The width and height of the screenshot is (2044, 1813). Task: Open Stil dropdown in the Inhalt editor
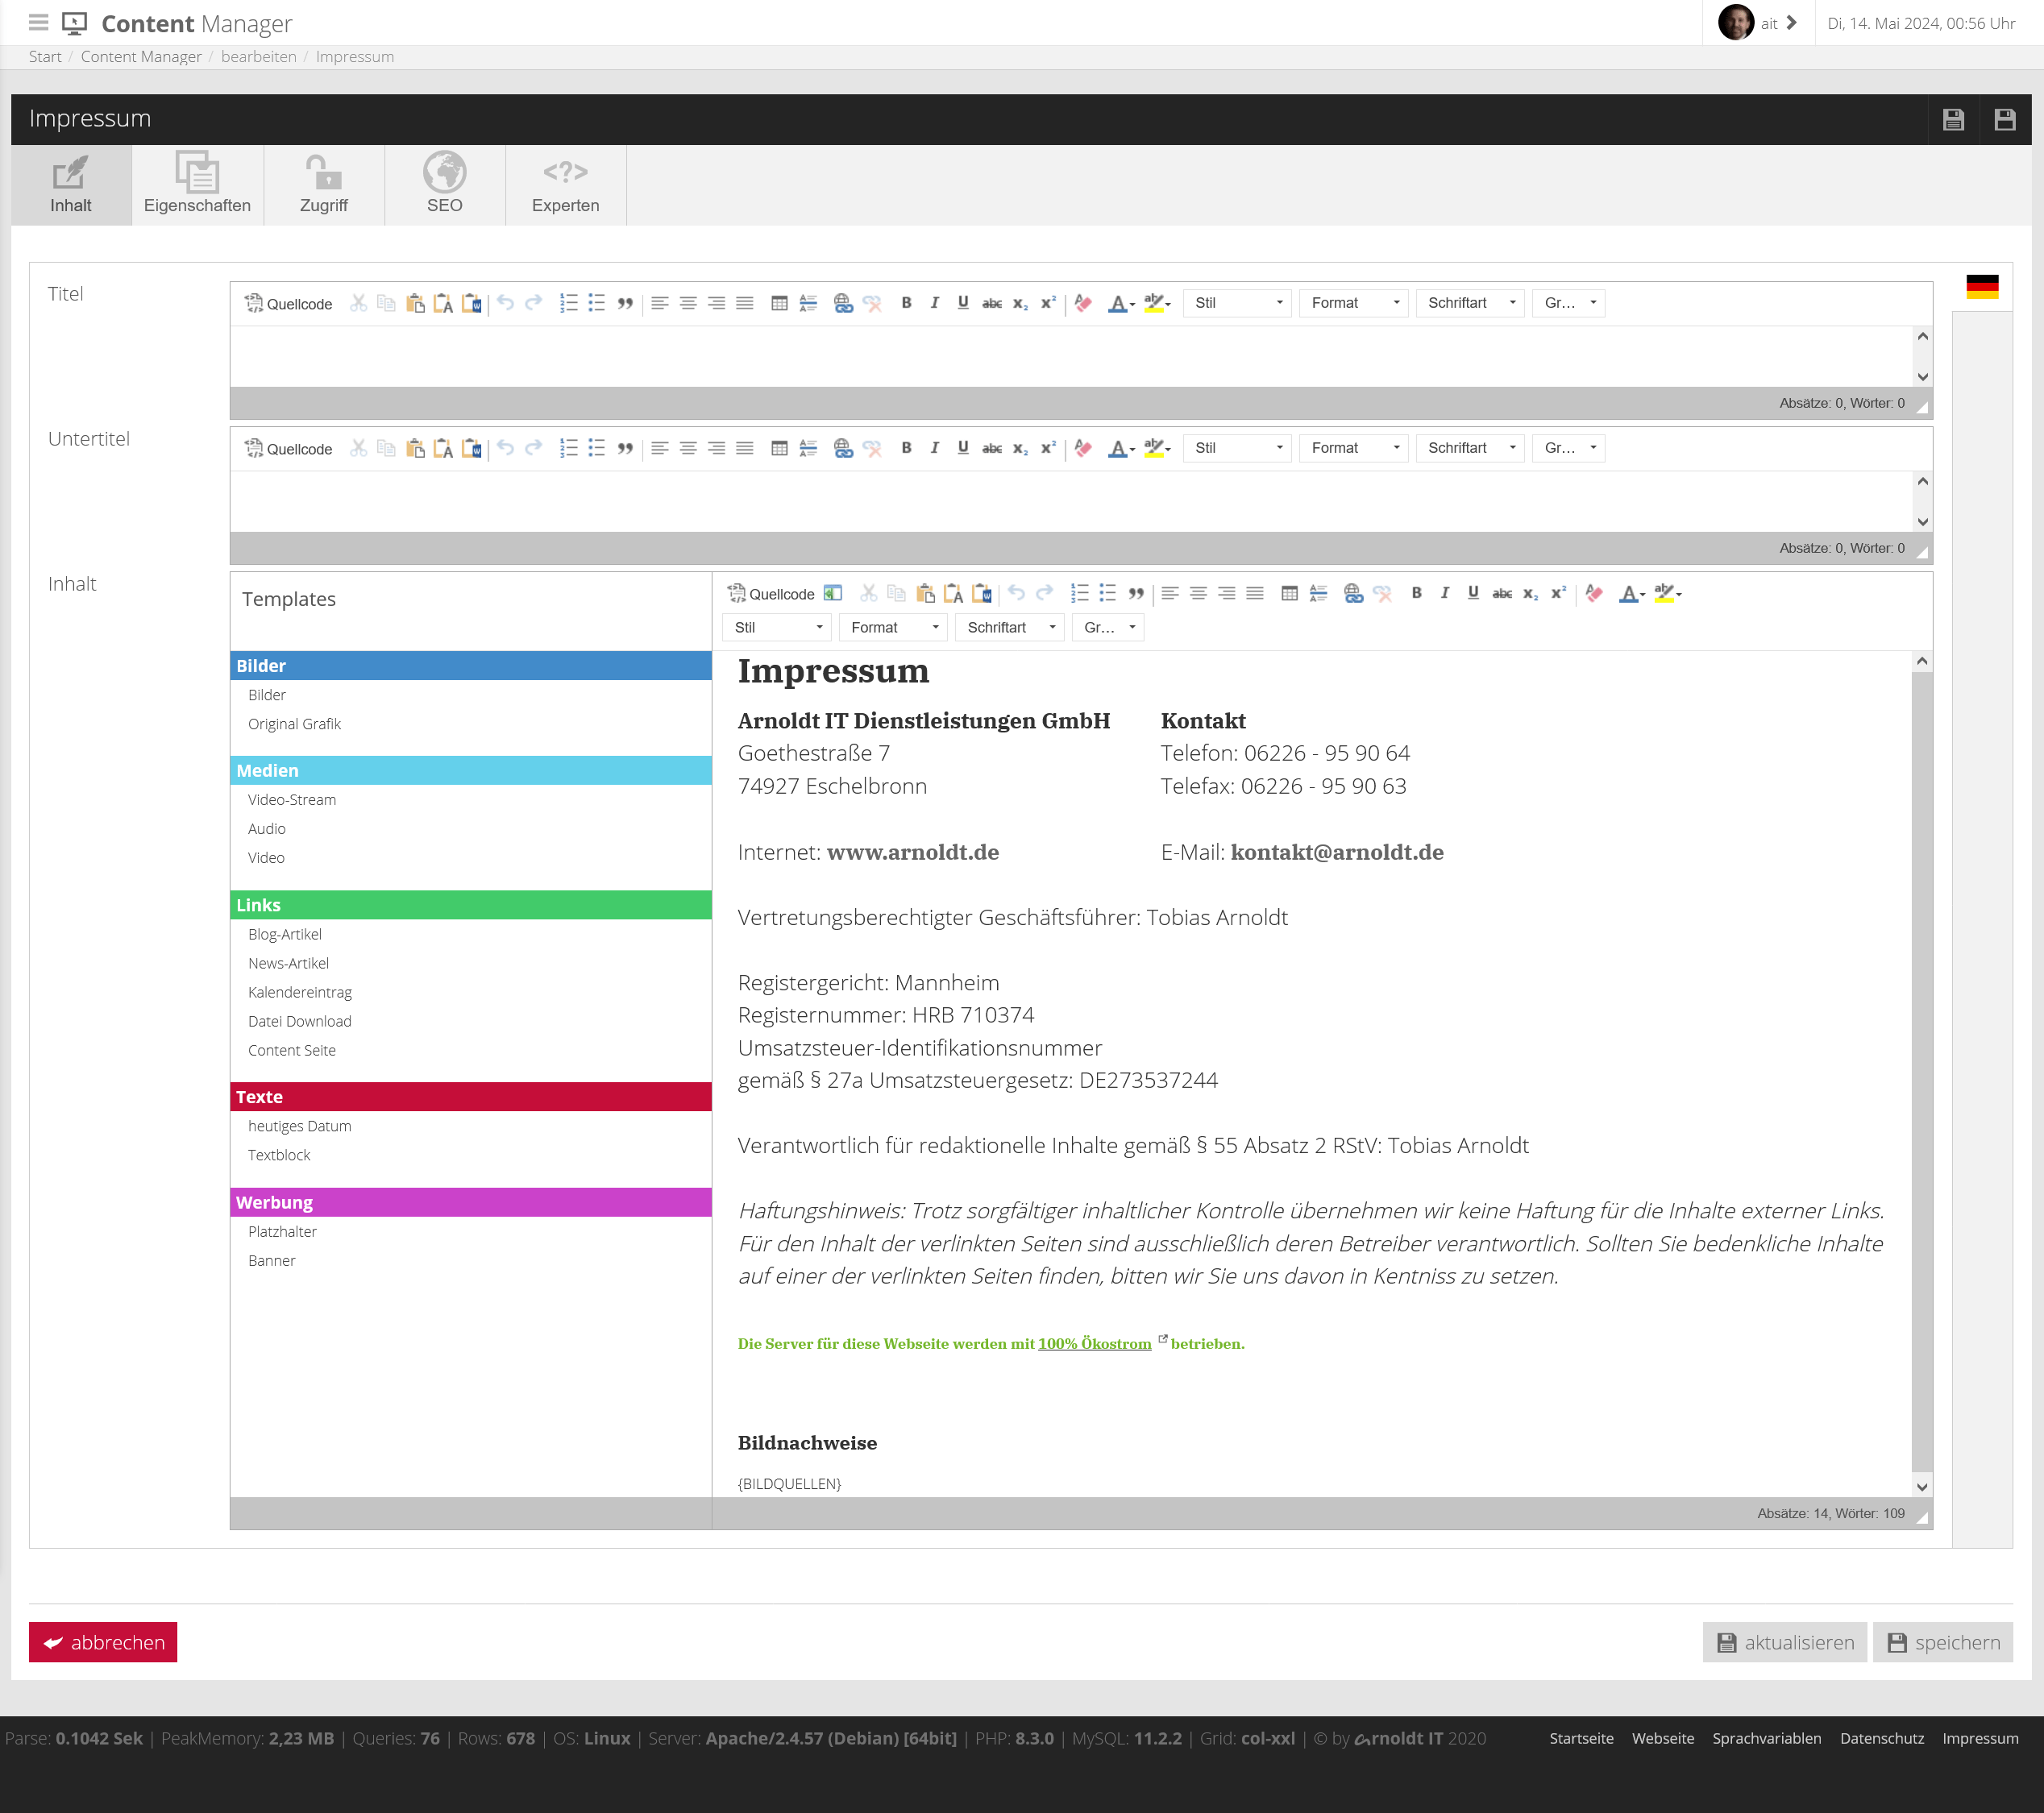click(777, 627)
